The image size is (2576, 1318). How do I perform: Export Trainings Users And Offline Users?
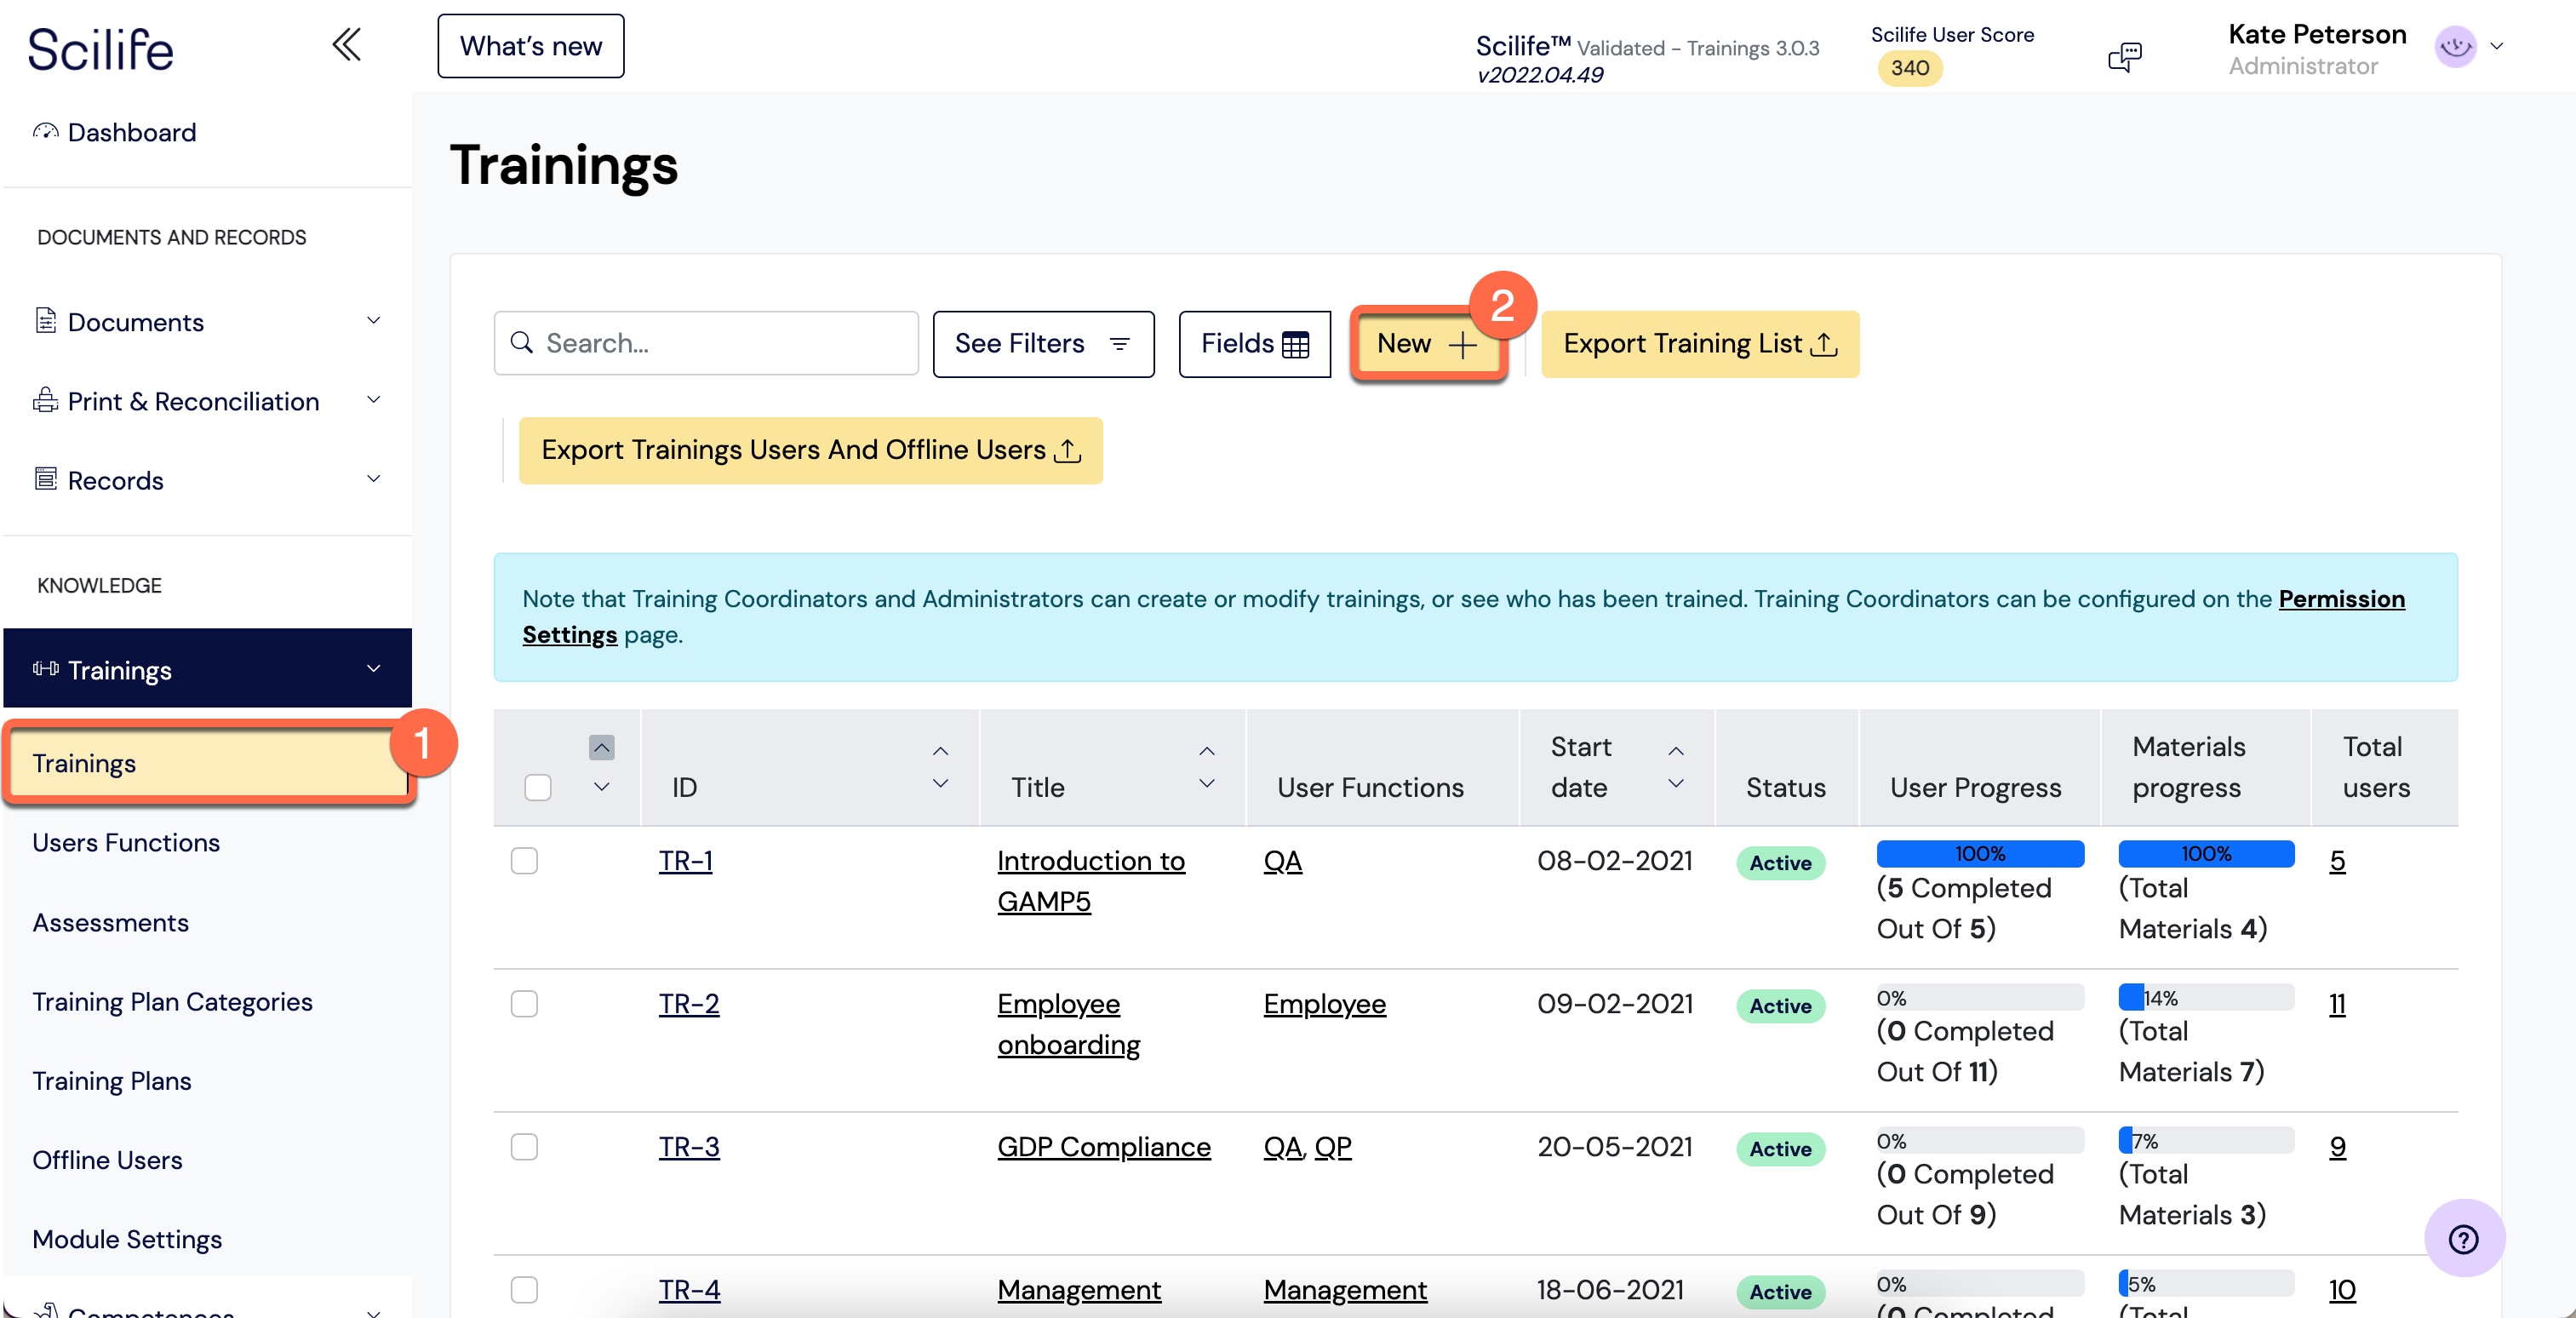point(810,450)
